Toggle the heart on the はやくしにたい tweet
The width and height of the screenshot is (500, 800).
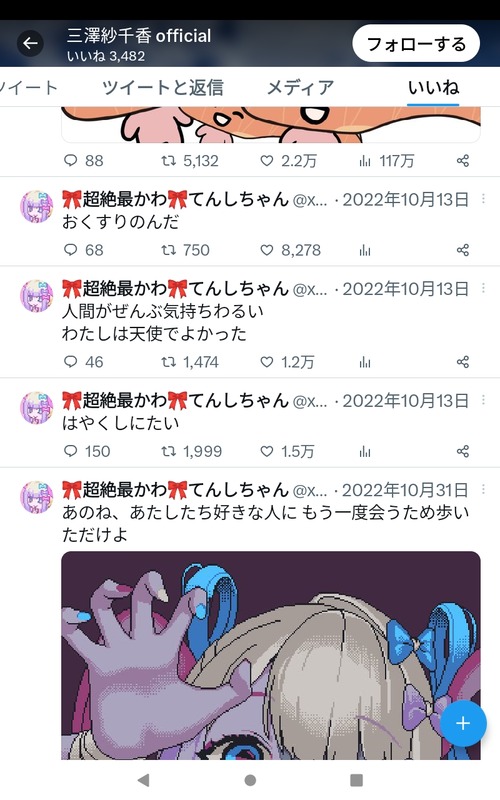(x=267, y=451)
